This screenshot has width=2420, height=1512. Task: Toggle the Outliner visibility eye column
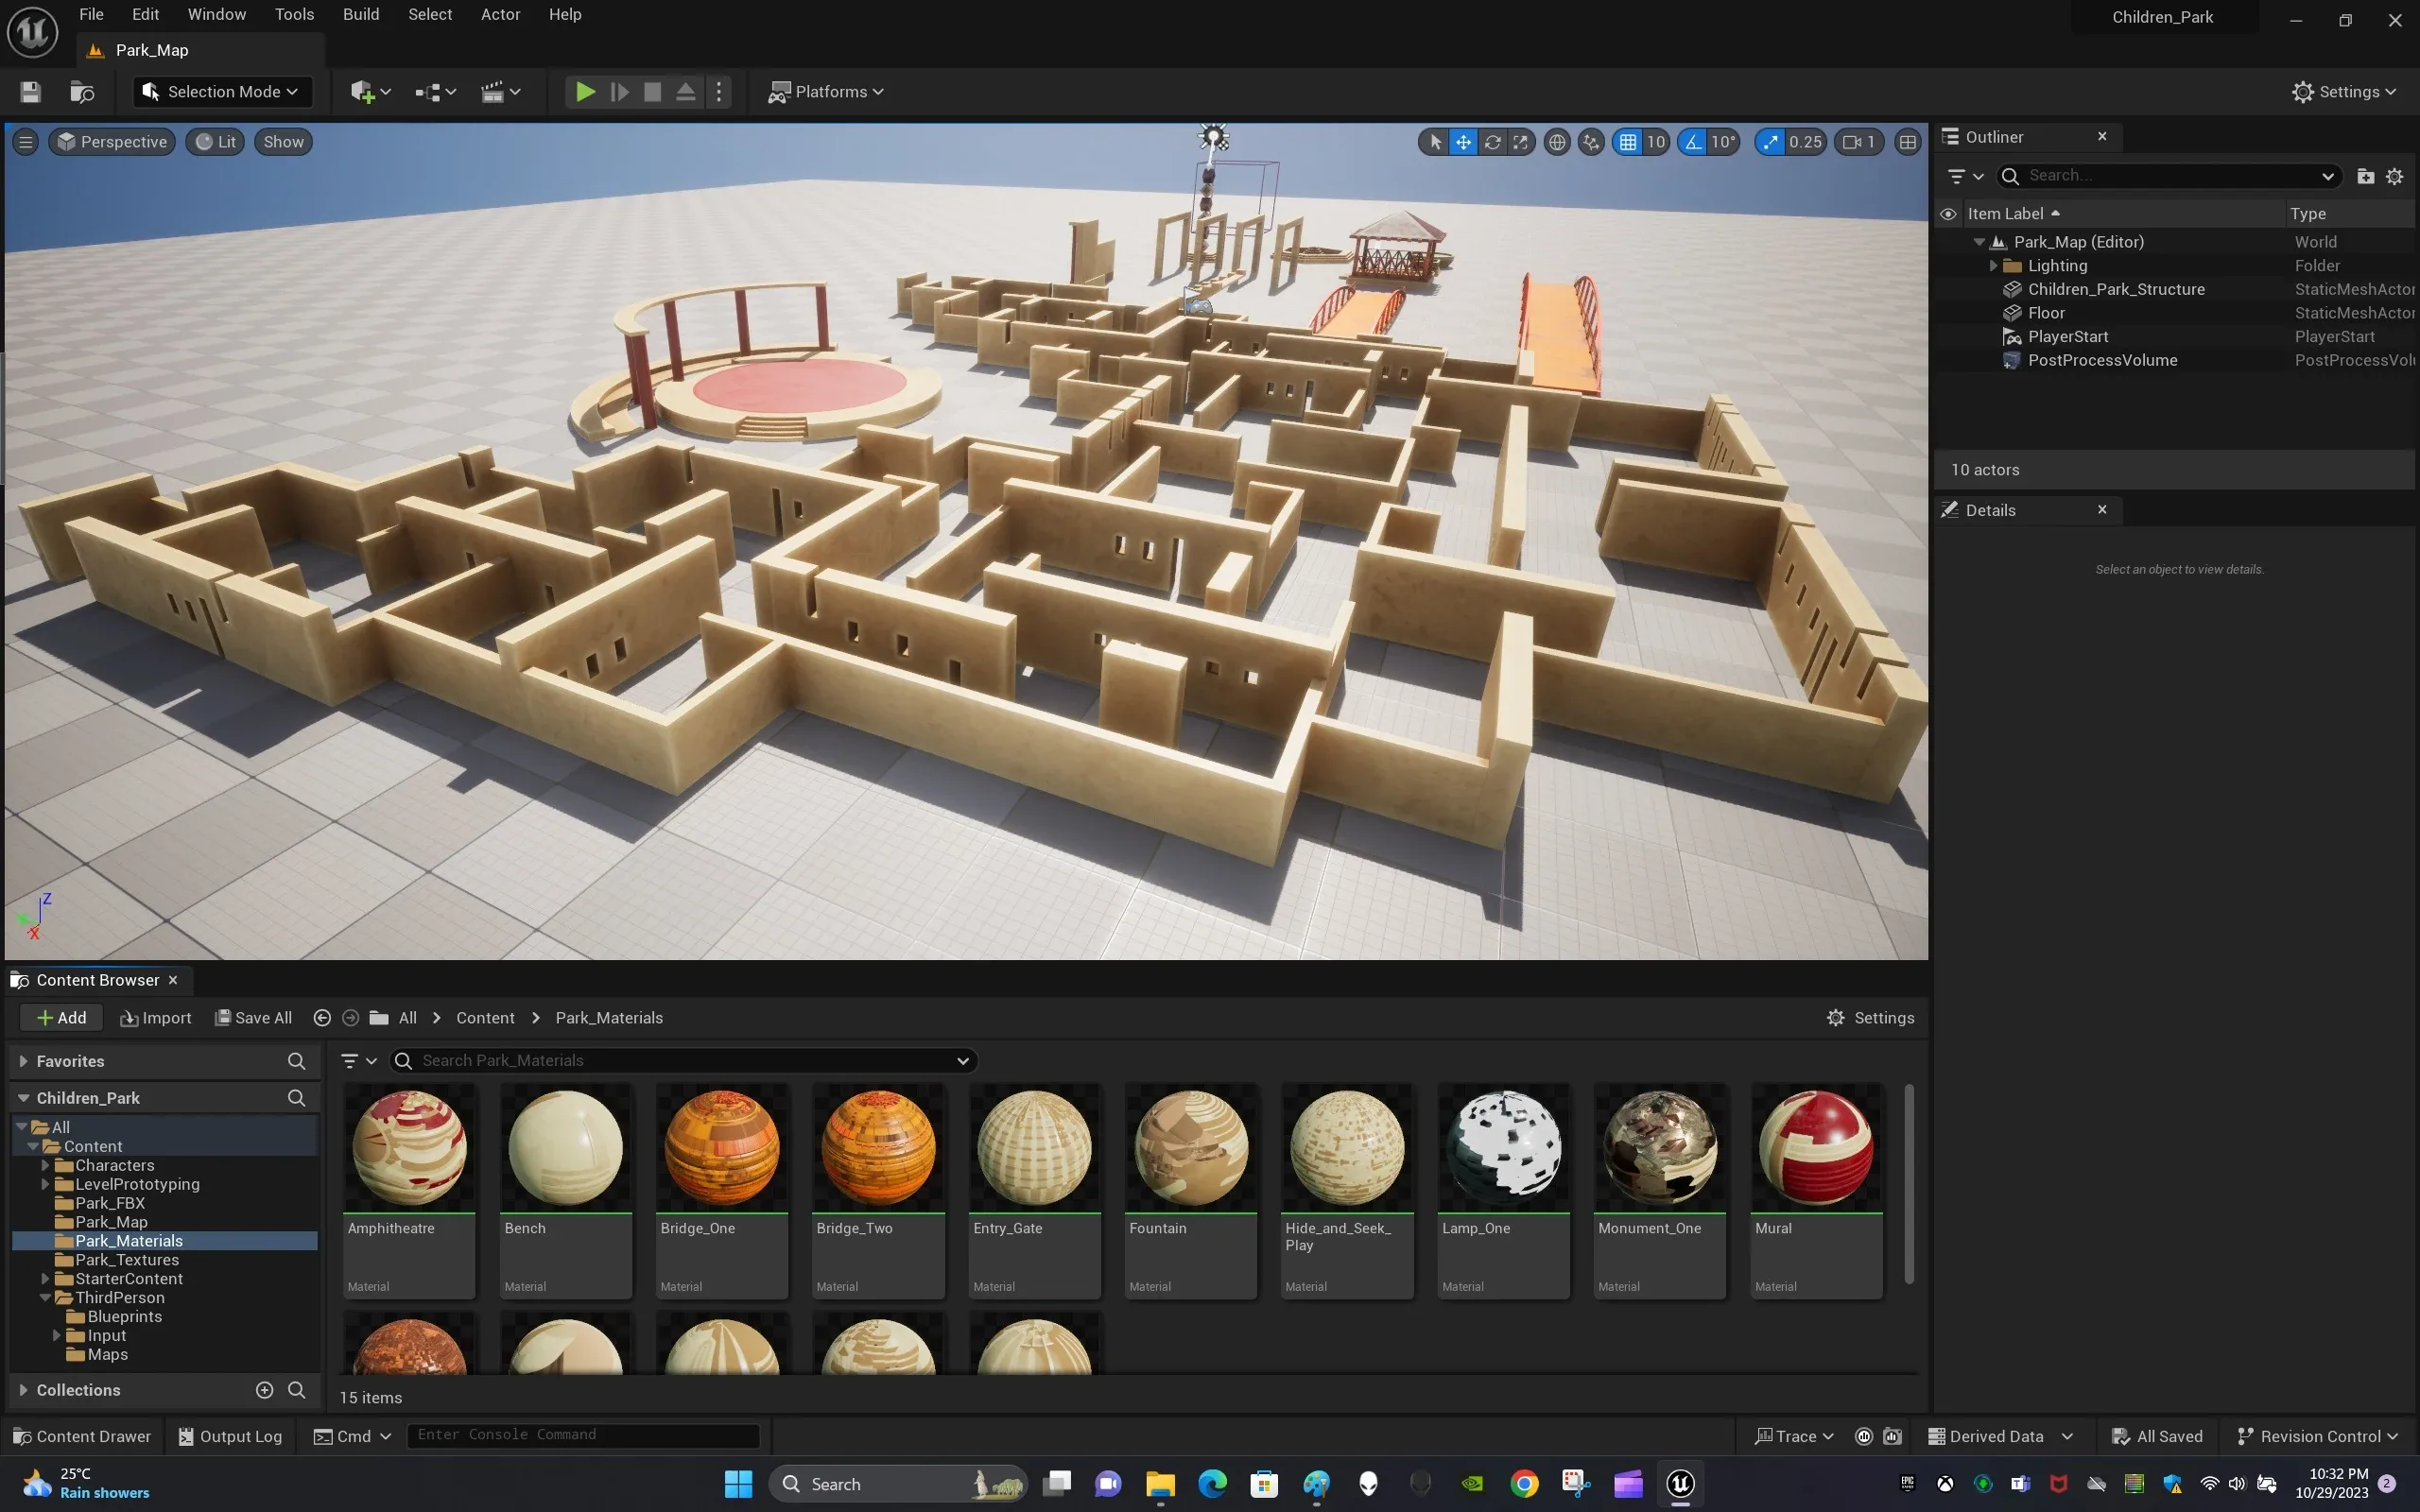point(1948,214)
